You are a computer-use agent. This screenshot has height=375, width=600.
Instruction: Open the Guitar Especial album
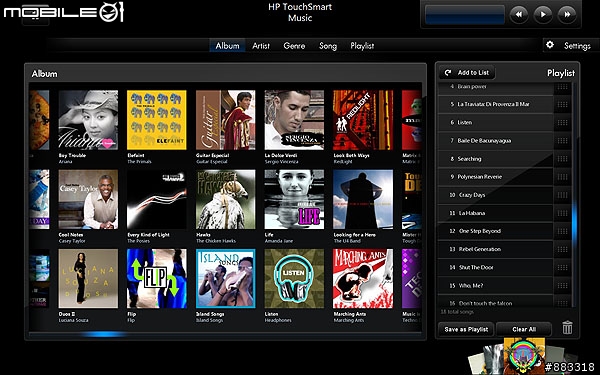tap(225, 120)
